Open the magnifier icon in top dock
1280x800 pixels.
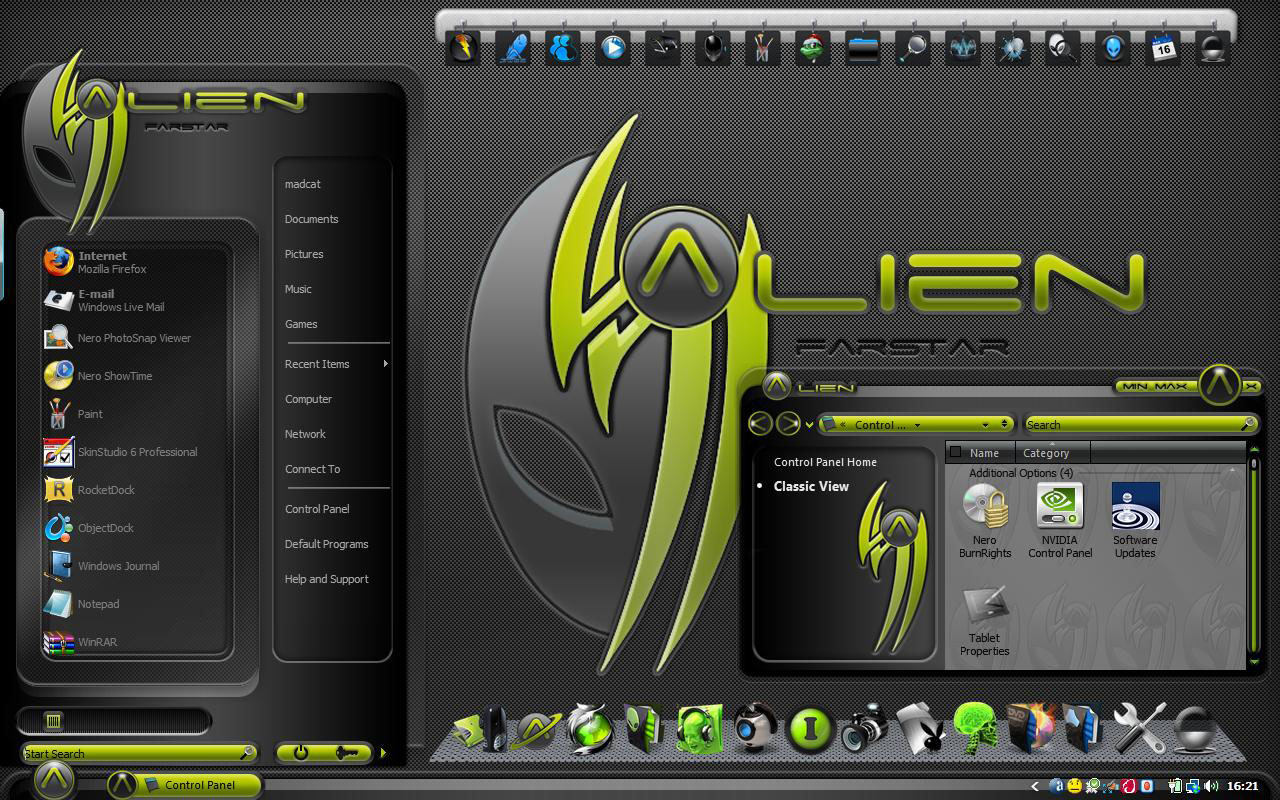click(x=913, y=47)
